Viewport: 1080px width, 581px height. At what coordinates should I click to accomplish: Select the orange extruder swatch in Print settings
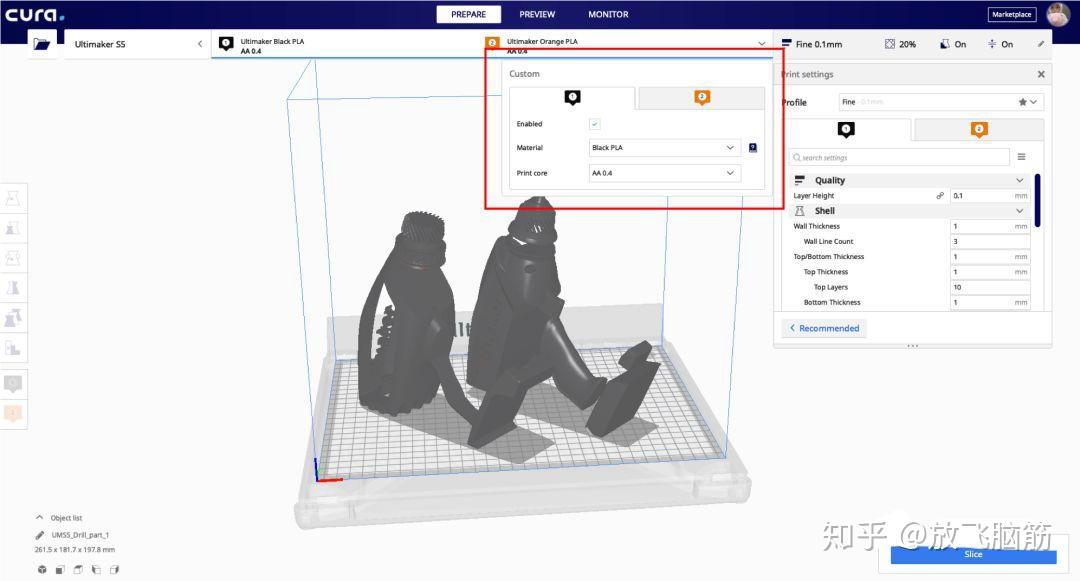coord(978,129)
